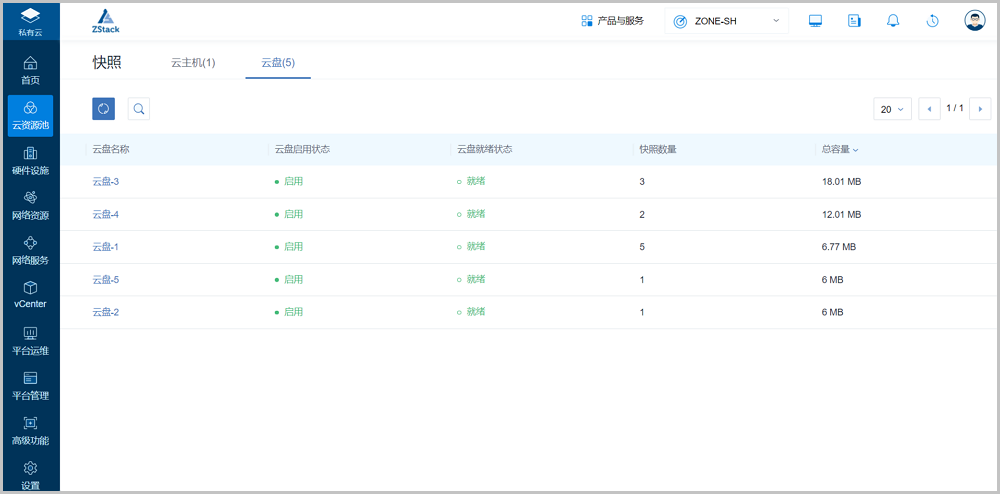The image size is (1000, 494).
Task: Go to the previous page arrow
Action: point(929,109)
